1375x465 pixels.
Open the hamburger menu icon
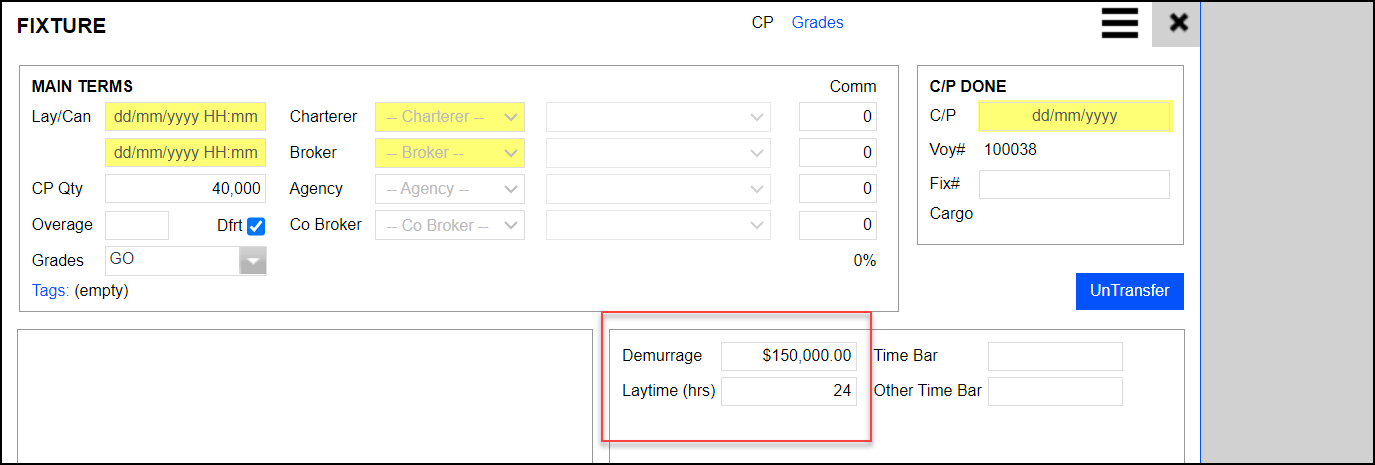[1119, 22]
